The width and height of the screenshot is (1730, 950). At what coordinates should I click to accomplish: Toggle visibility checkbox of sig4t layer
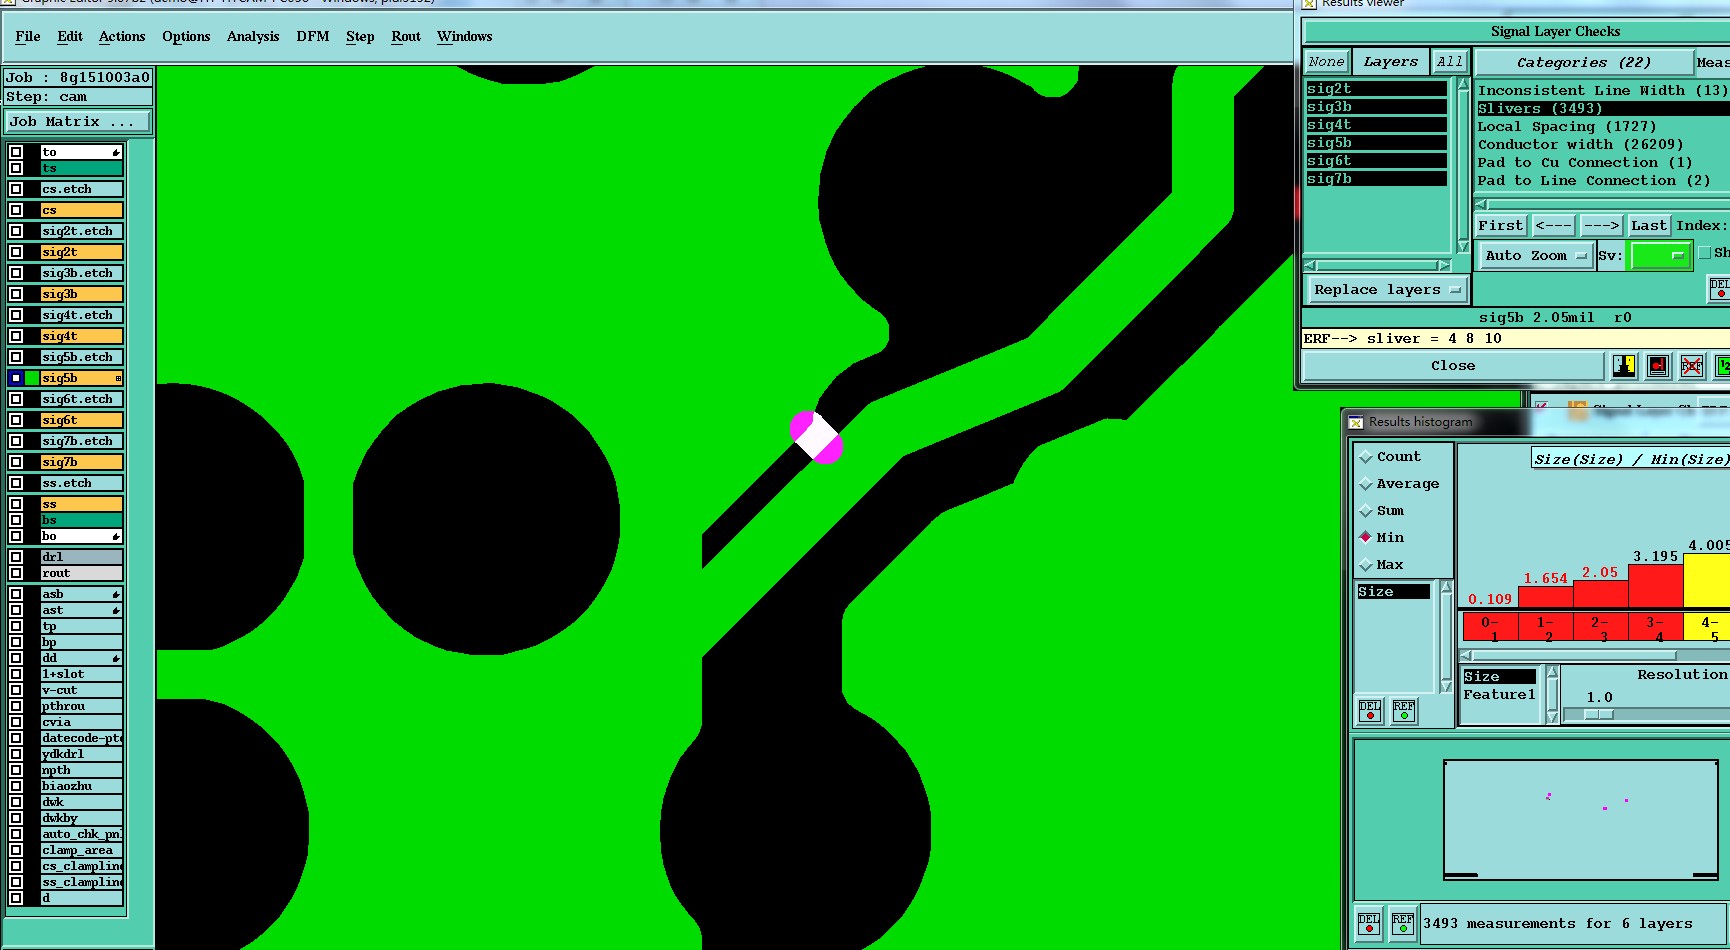16,336
